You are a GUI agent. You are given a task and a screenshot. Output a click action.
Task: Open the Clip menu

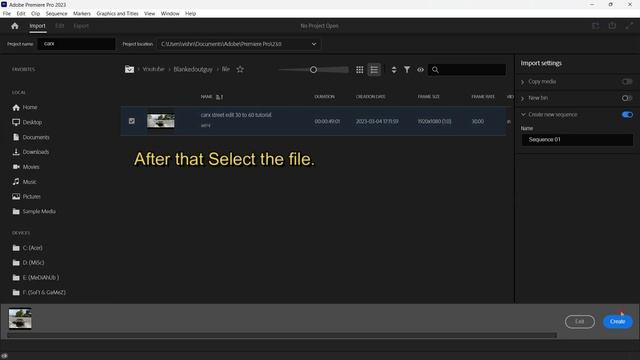36,13
